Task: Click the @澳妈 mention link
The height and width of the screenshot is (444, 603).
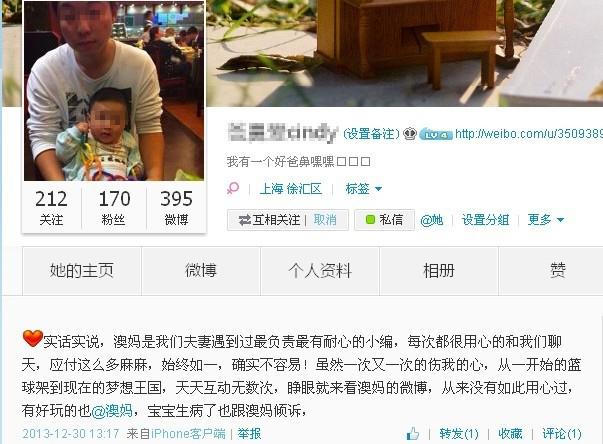Action: pos(112,411)
